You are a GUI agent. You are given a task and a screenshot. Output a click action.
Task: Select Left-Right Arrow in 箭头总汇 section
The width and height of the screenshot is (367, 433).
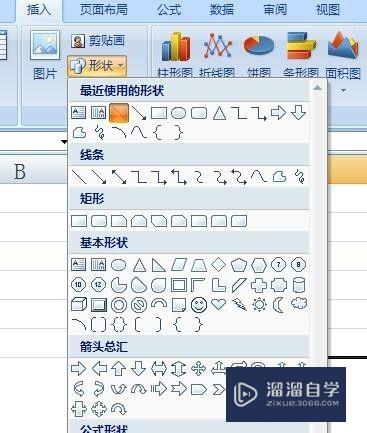click(x=159, y=369)
